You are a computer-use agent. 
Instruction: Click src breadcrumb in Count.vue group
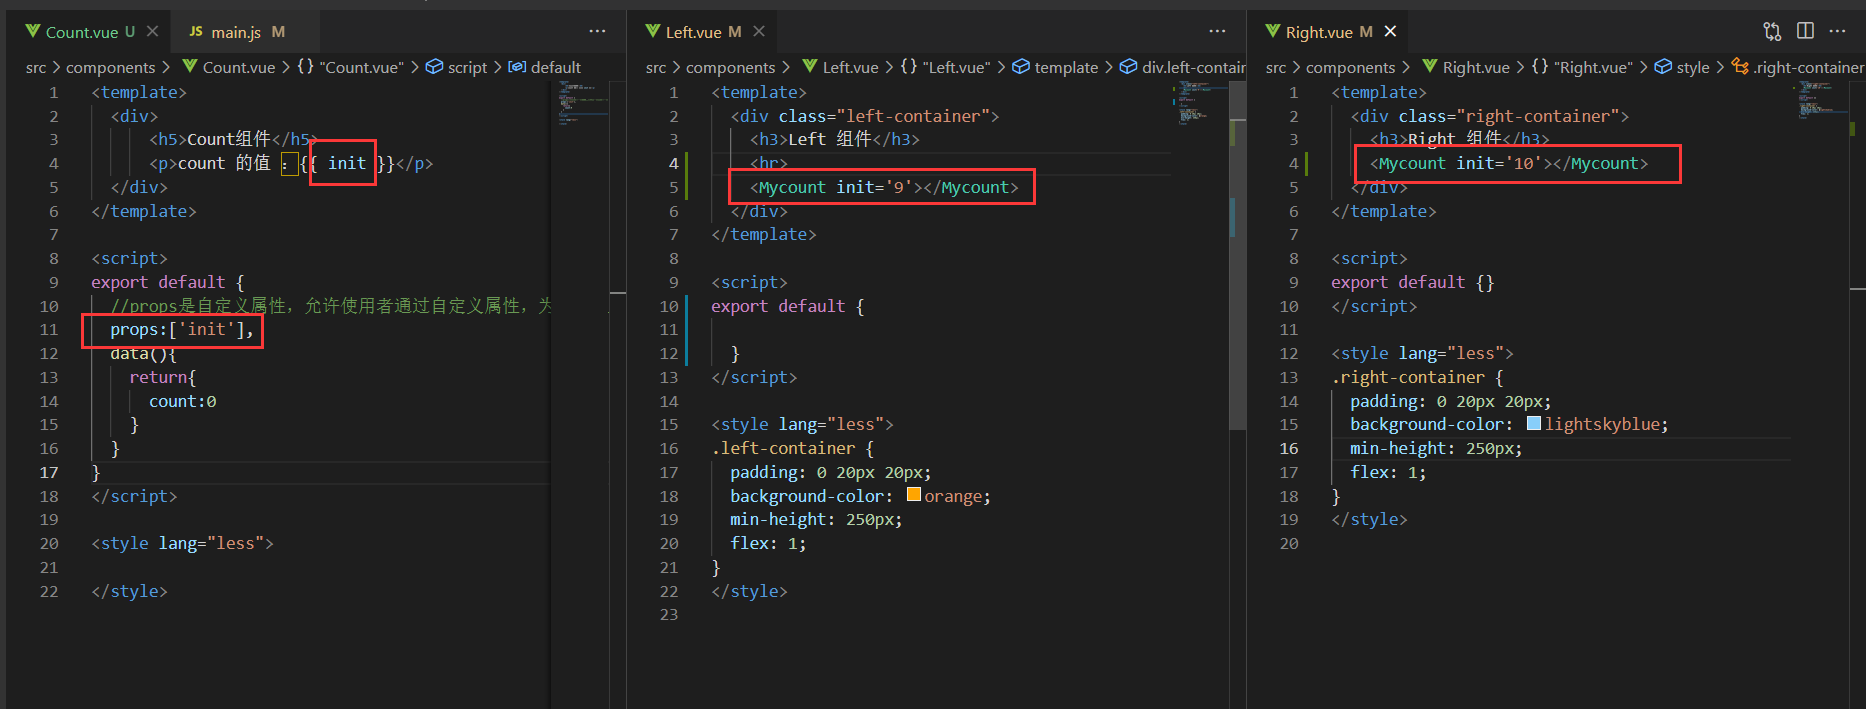click(x=36, y=68)
